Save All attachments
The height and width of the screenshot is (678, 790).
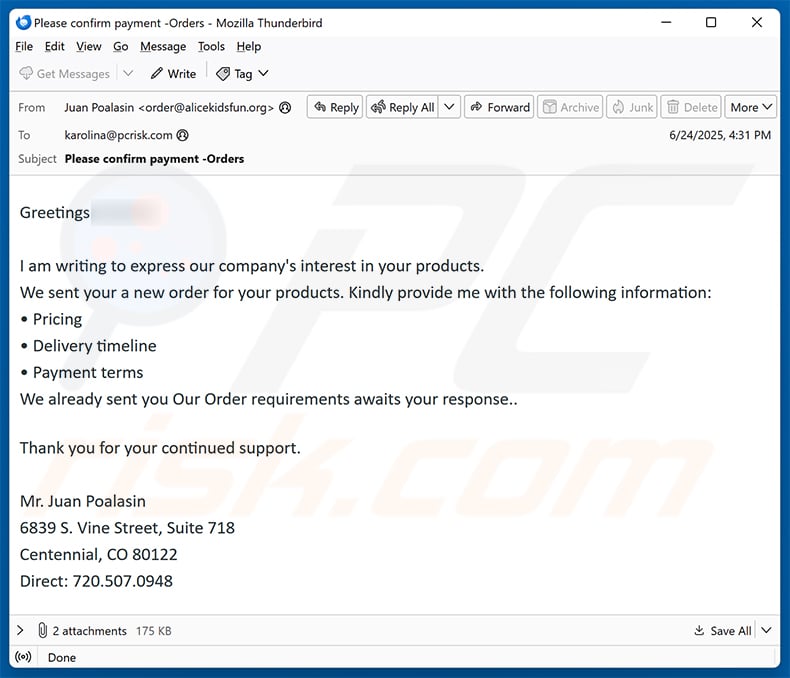[x=722, y=631]
